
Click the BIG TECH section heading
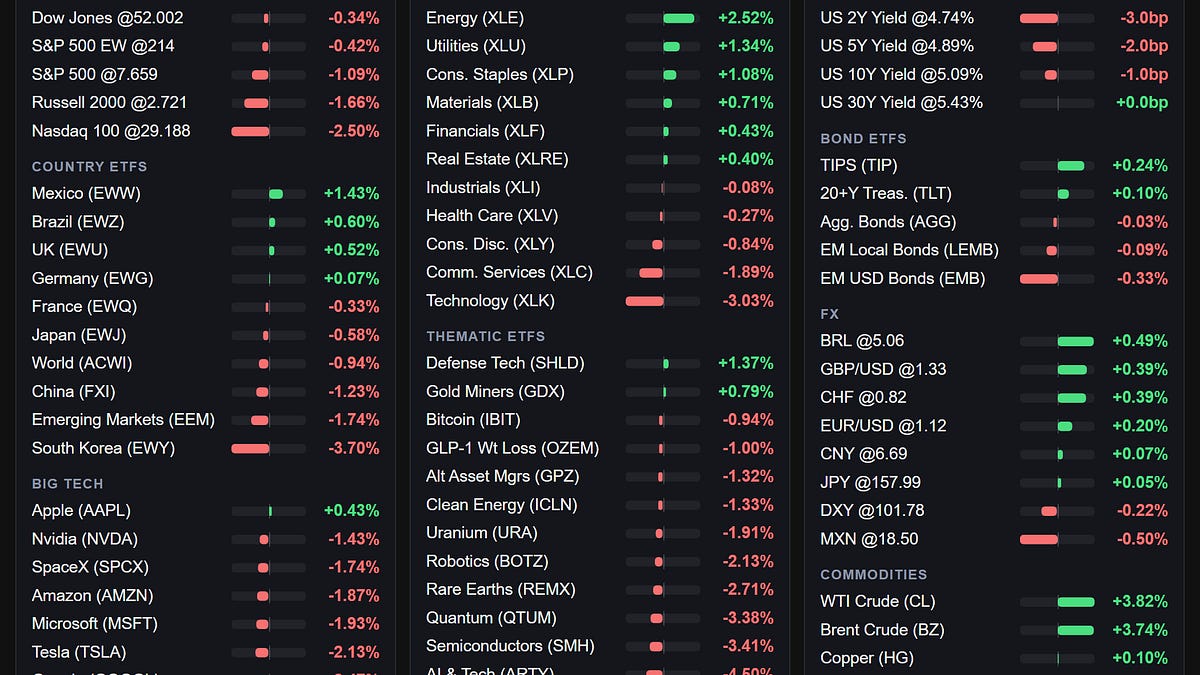point(67,484)
